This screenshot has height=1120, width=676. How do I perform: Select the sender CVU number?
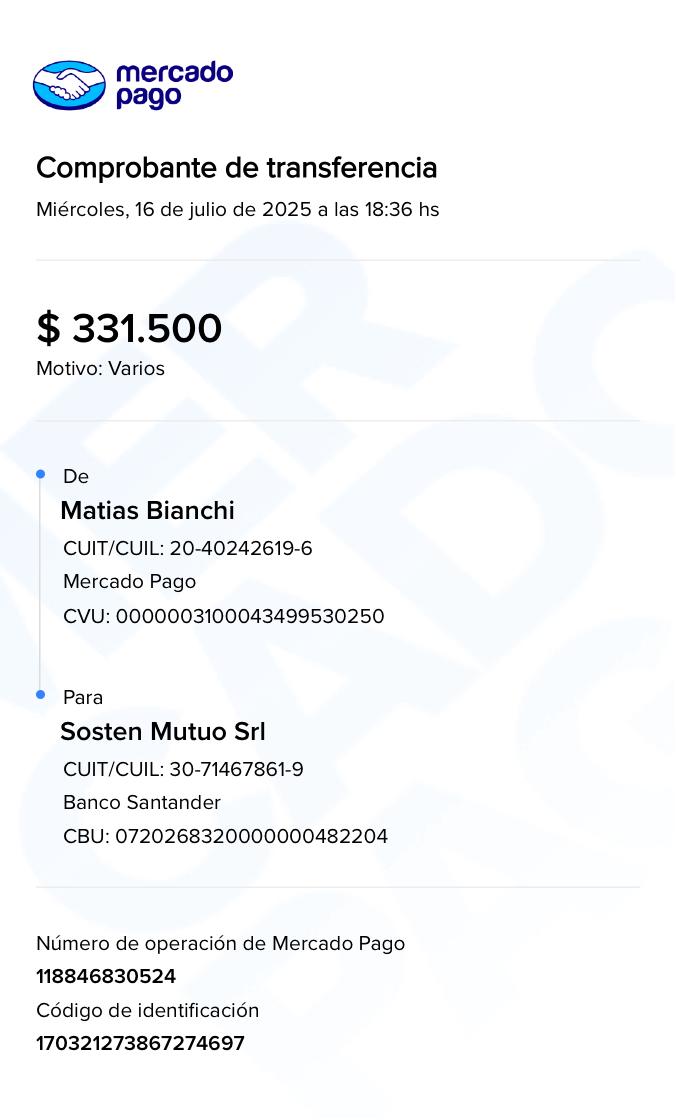pos(223,616)
